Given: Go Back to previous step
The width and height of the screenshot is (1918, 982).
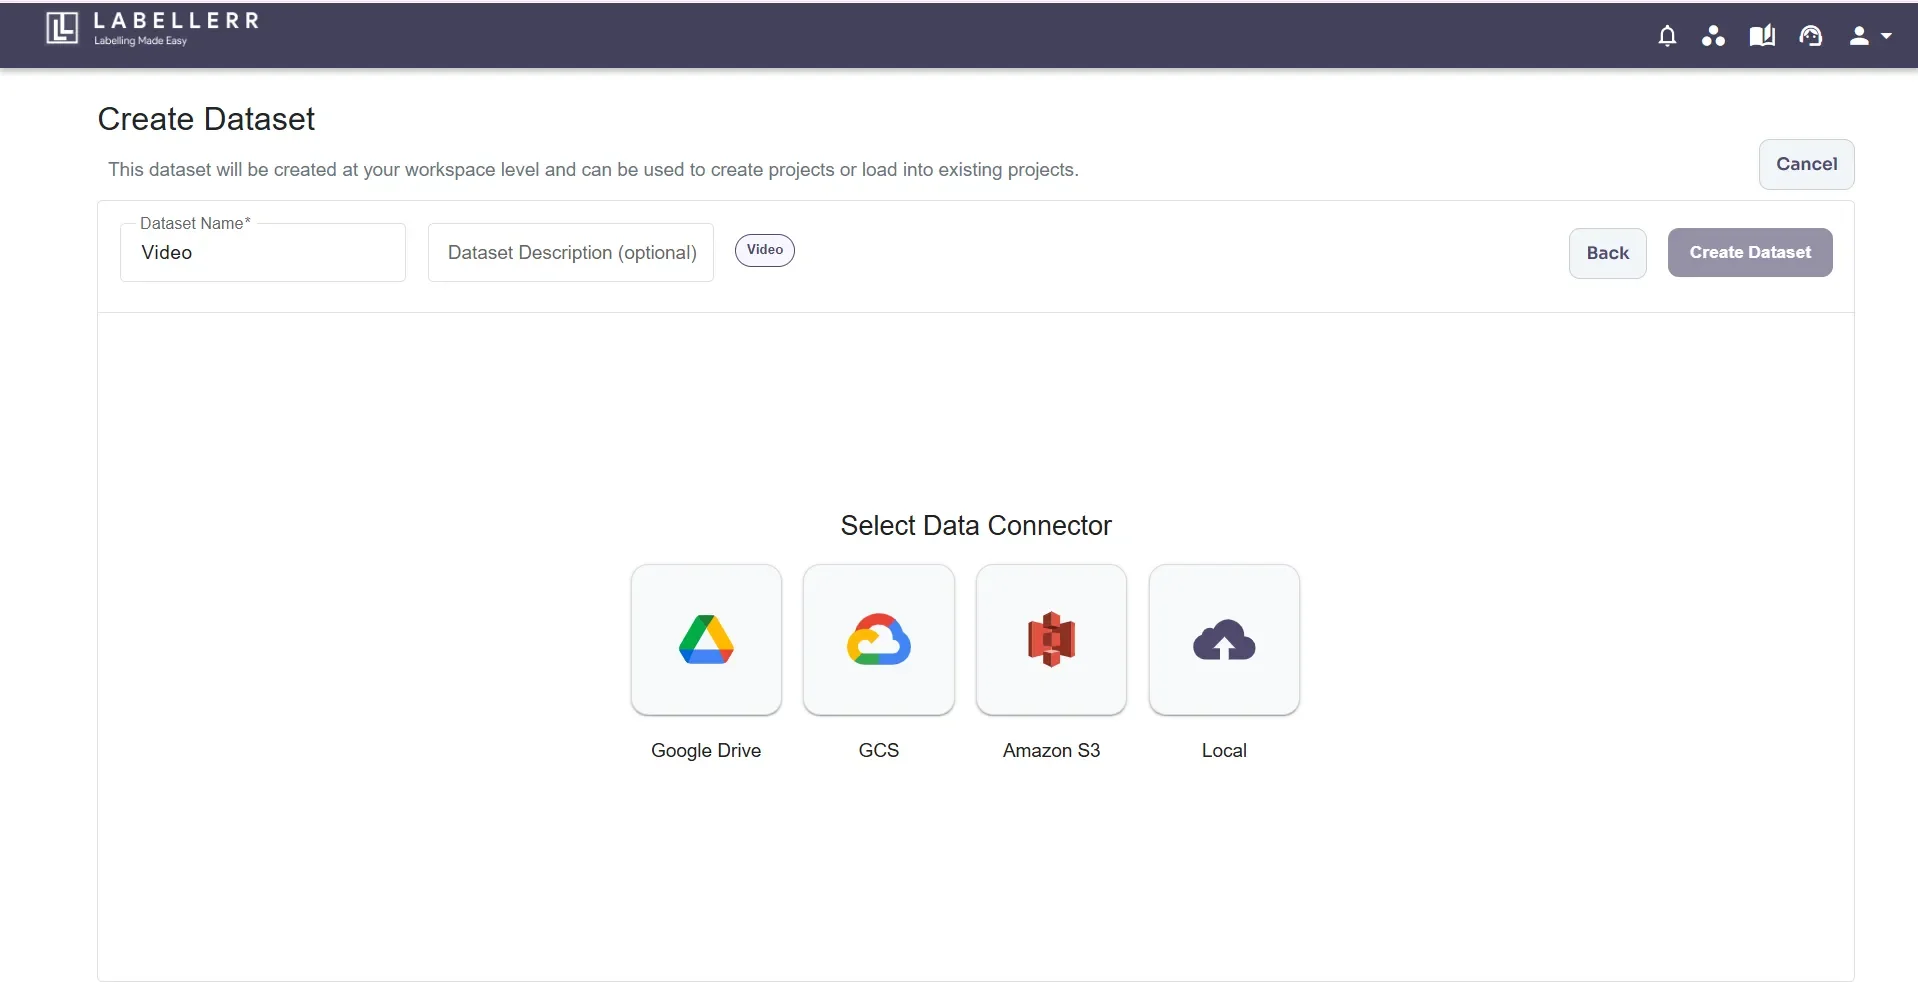Looking at the screenshot, I should [1607, 253].
